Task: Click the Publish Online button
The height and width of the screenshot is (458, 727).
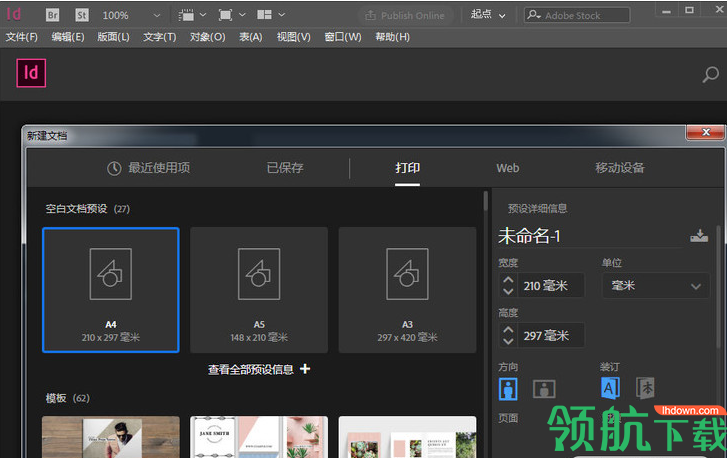Action: pos(404,15)
